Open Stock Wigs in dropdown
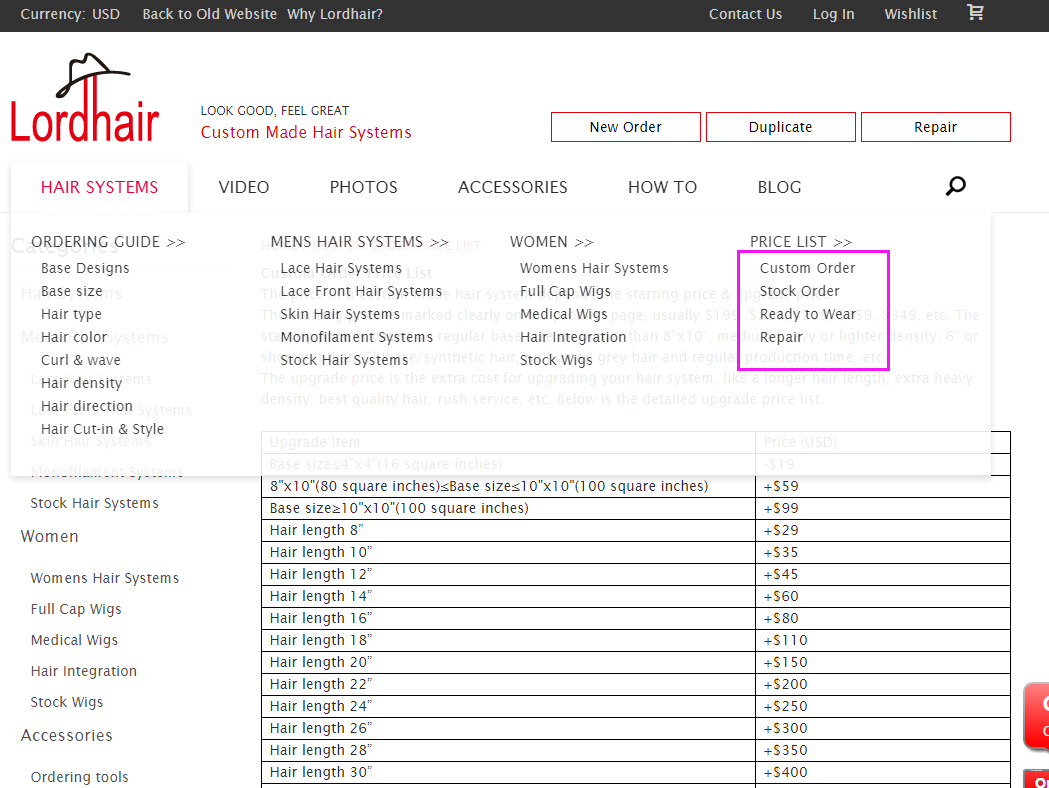 click(x=556, y=360)
